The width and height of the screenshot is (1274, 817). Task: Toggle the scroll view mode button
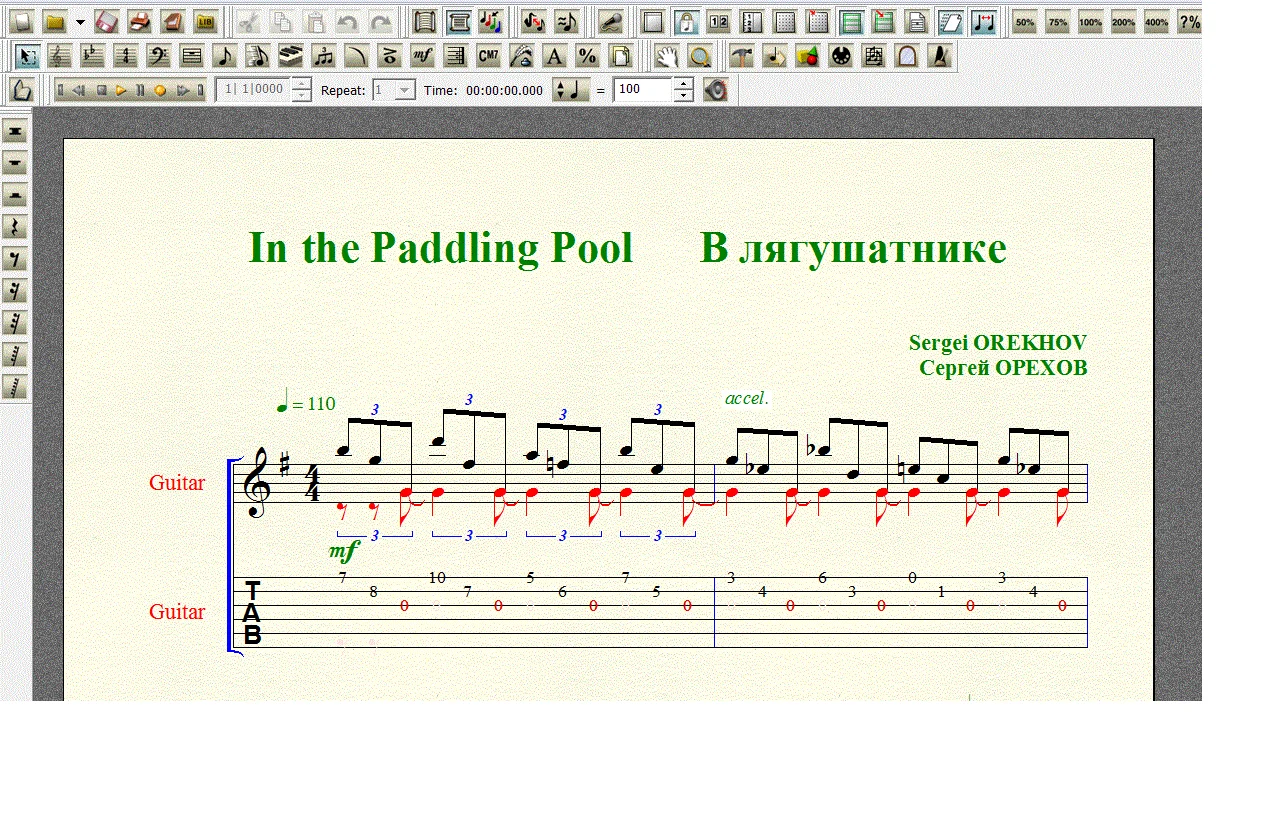pos(425,21)
